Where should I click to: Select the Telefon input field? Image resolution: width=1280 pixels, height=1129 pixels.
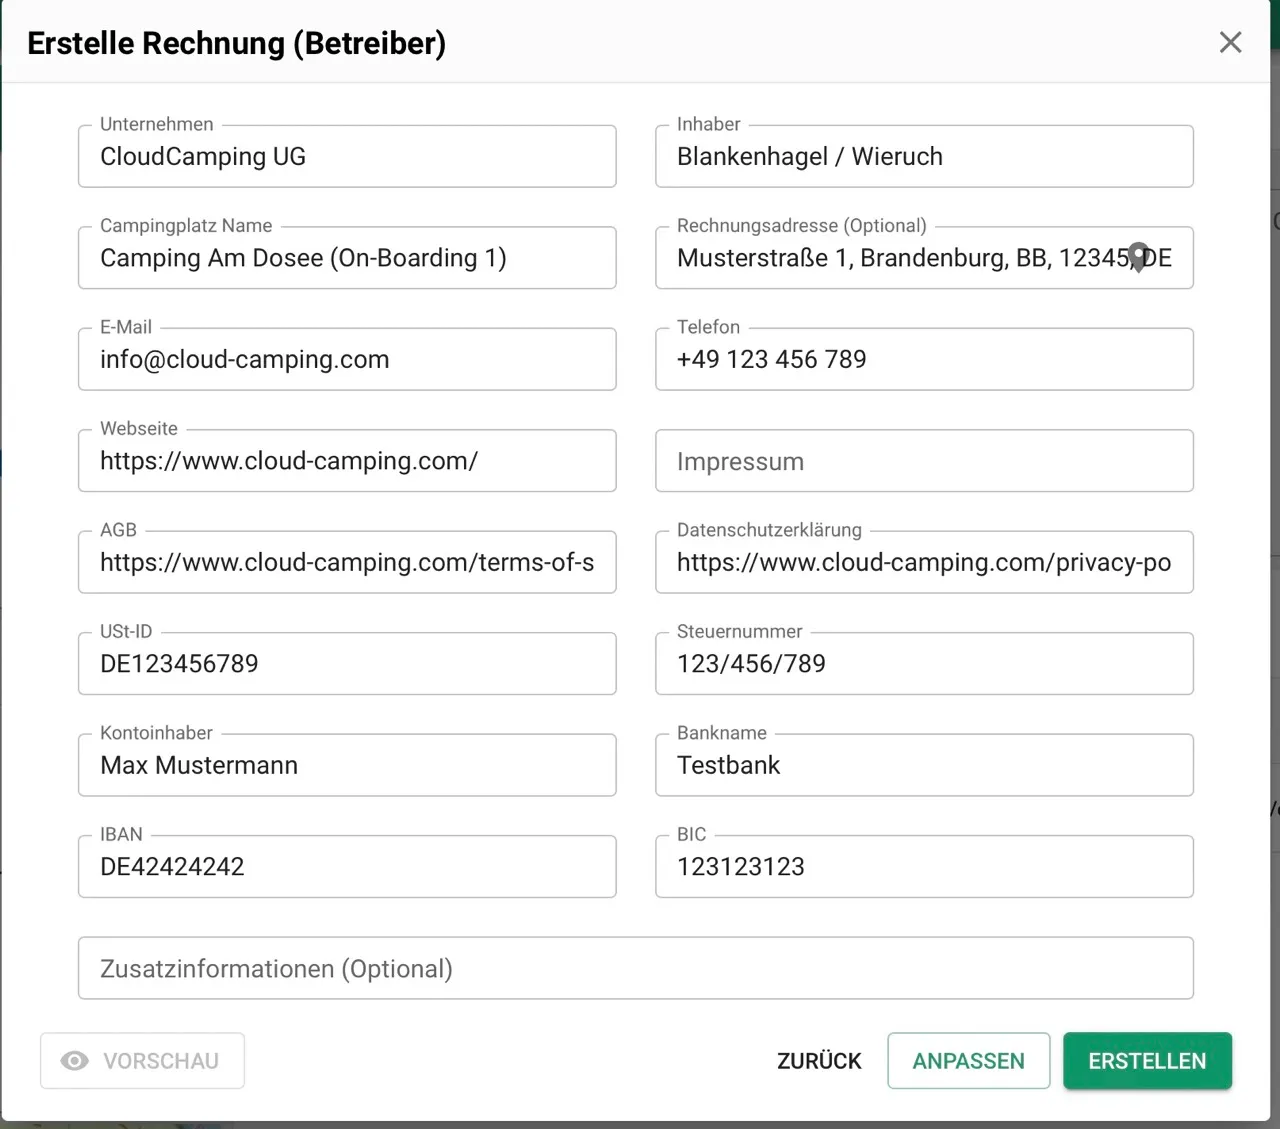[924, 359]
